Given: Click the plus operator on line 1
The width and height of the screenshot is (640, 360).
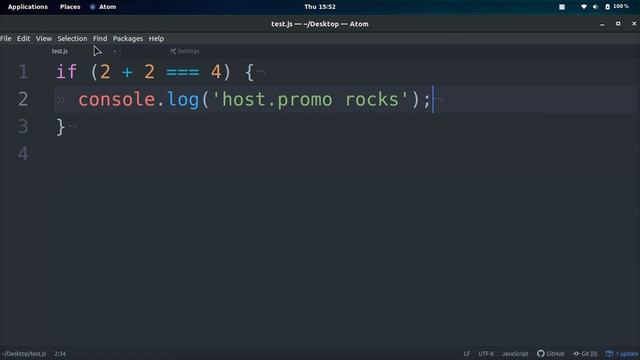Looking at the screenshot, I should pyautogui.click(x=127, y=72).
